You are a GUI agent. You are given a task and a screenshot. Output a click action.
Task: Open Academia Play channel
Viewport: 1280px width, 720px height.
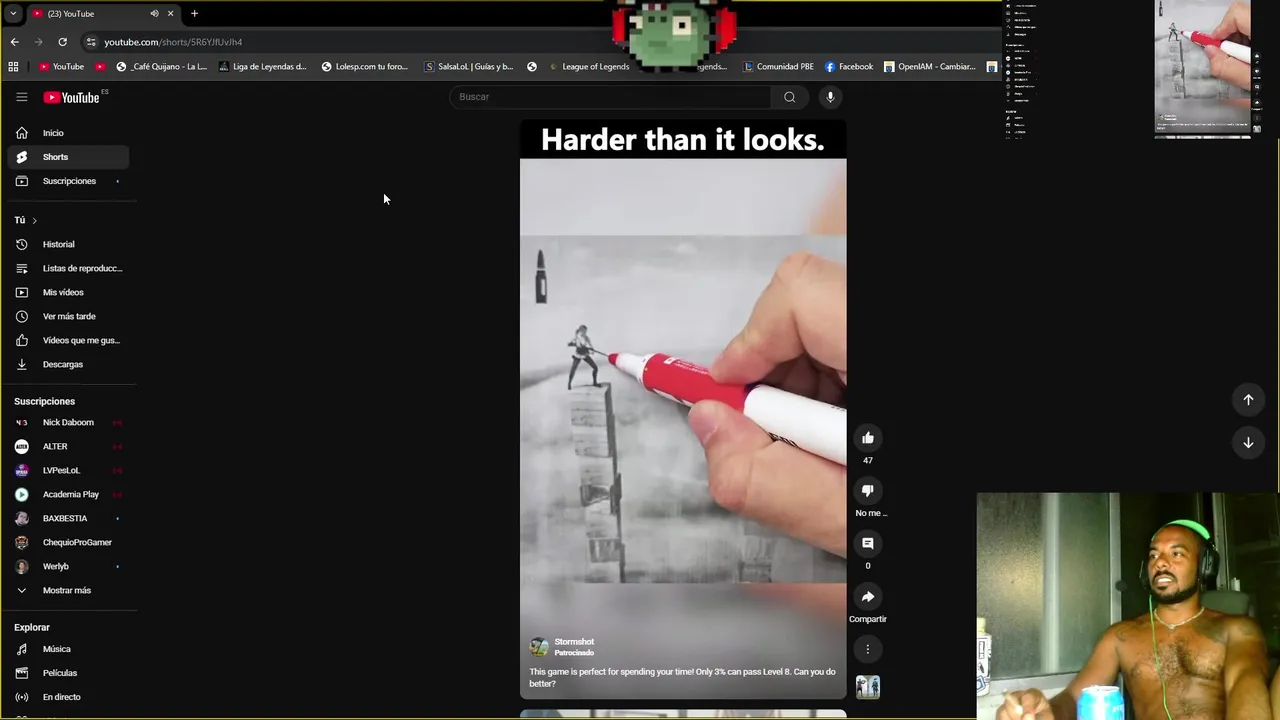(68, 494)
